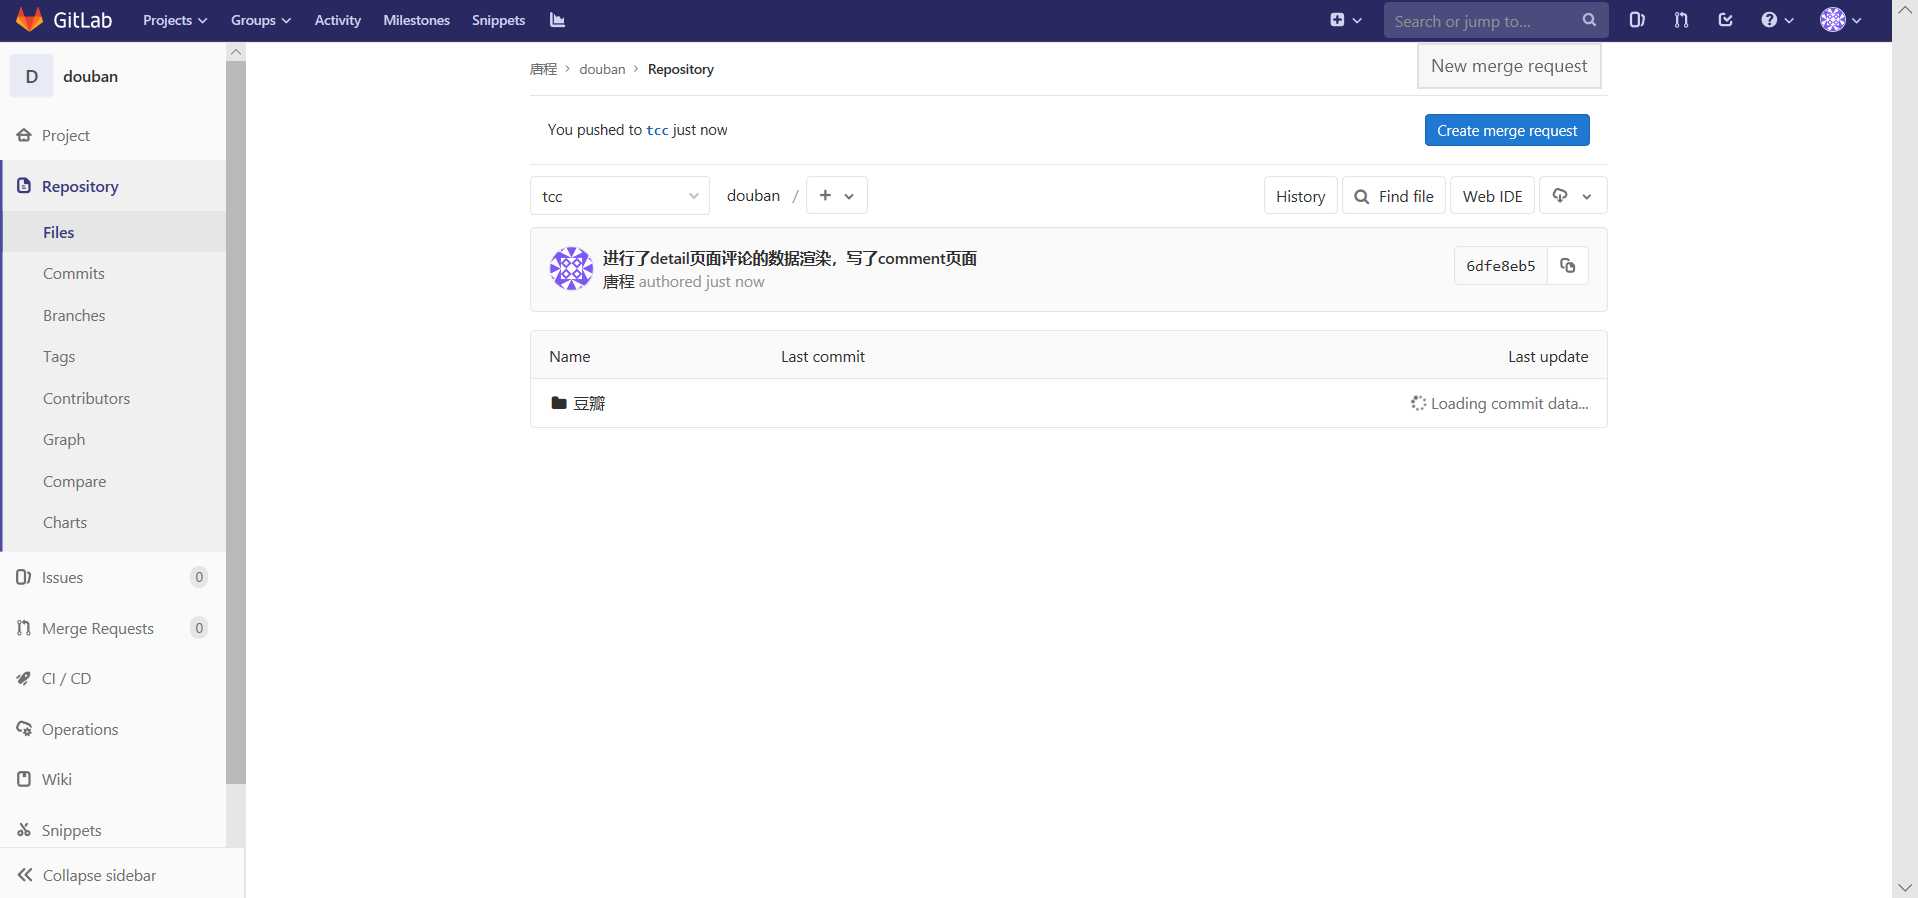Go to the Activity page
The height and width of the screenshot is (898, 1918).
point(338,20)
